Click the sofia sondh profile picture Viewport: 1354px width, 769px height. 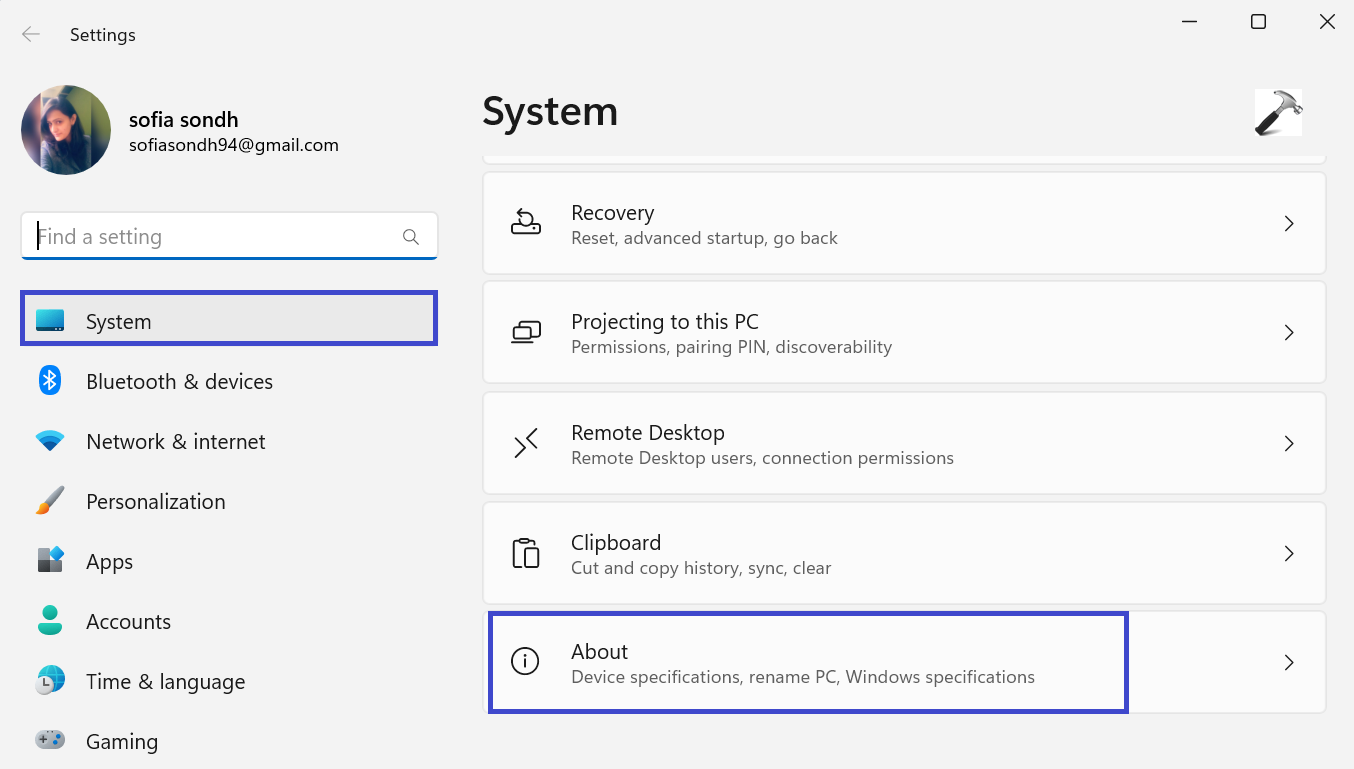tap(66, 130)
